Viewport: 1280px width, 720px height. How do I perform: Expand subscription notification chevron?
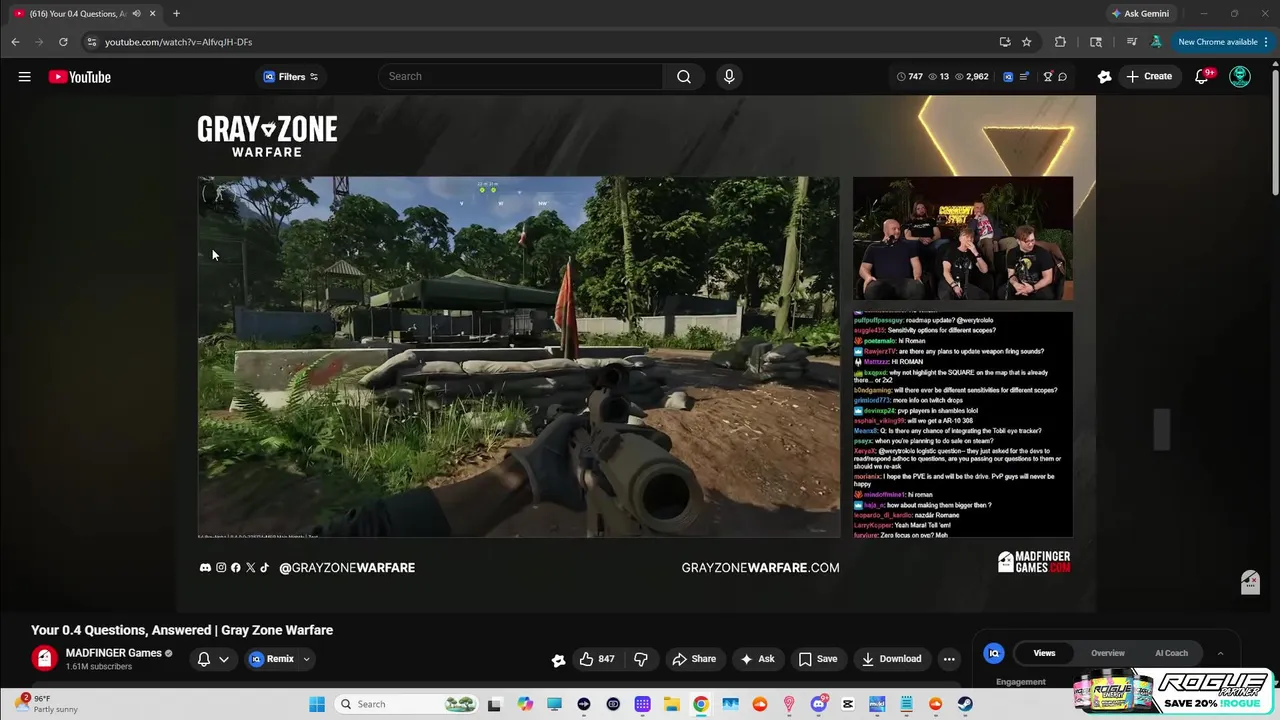(x=224, y=659)
